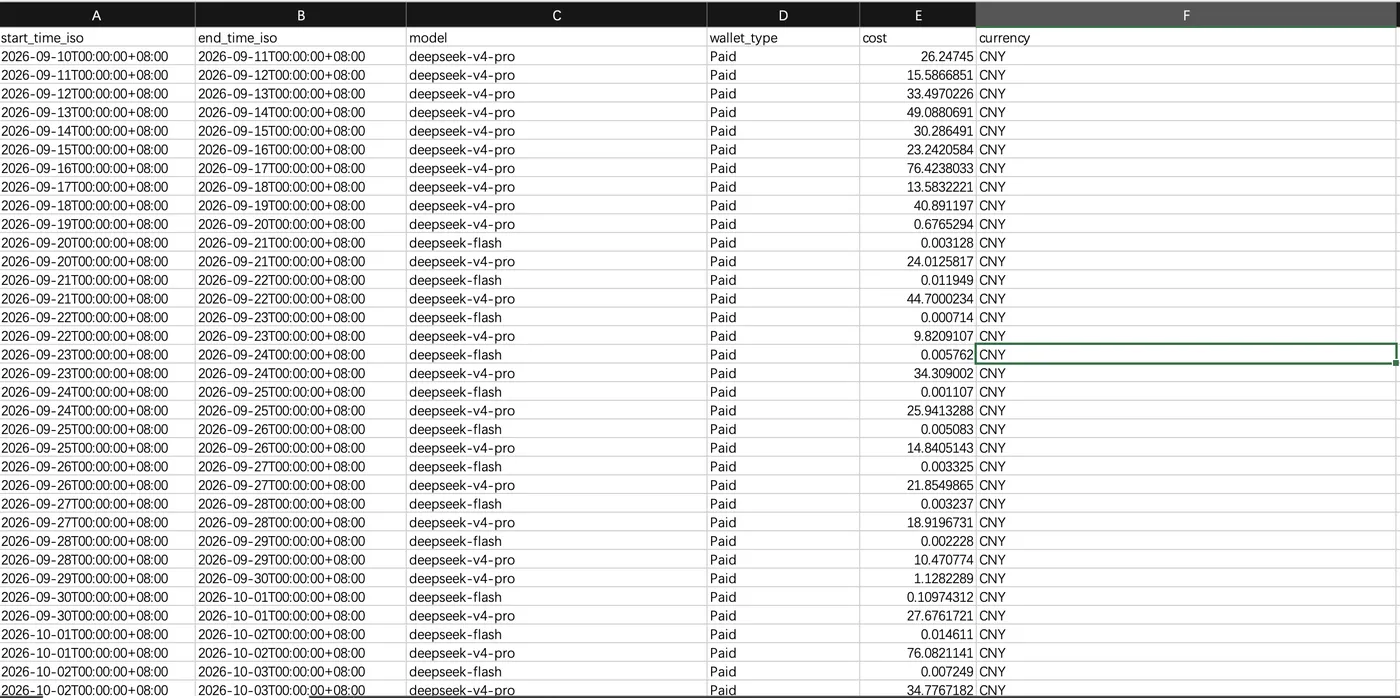
Task: Select start time cell 2026-09-10T00:00:00+08:00
Action: 97,57
